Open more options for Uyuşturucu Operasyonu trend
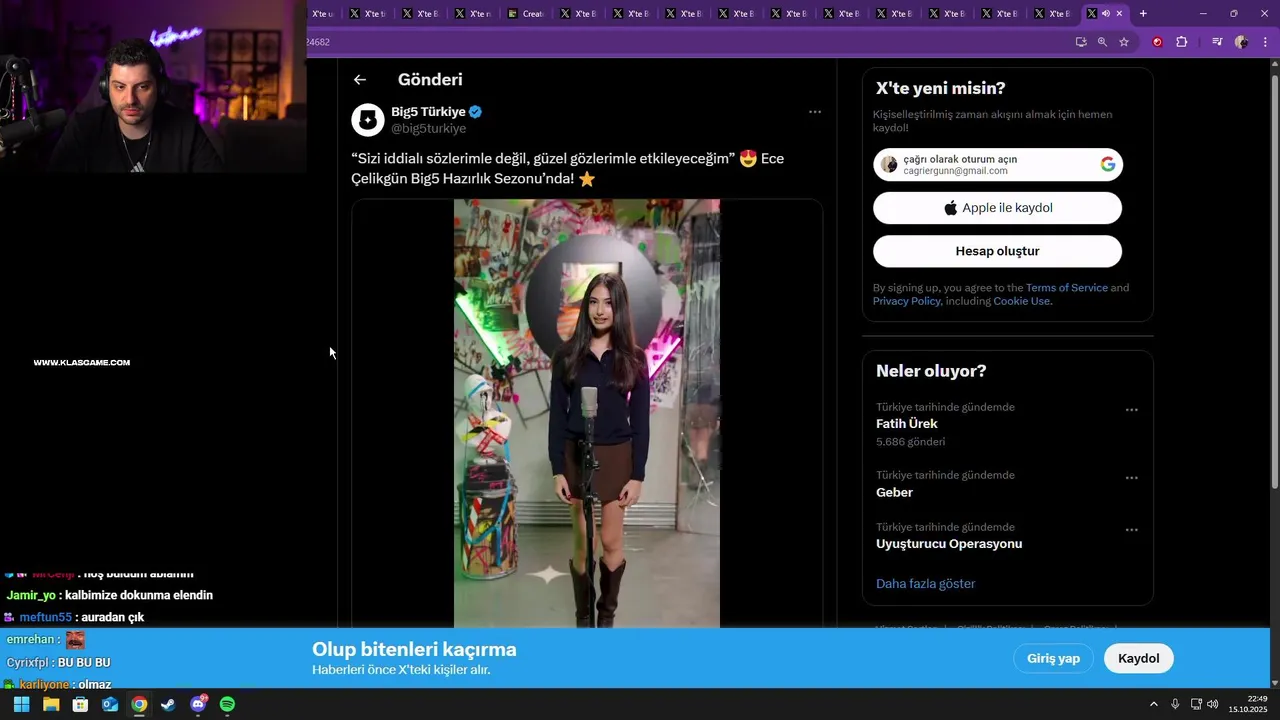The height and width of the screenshot is (720, 1280). point(1132,530)
